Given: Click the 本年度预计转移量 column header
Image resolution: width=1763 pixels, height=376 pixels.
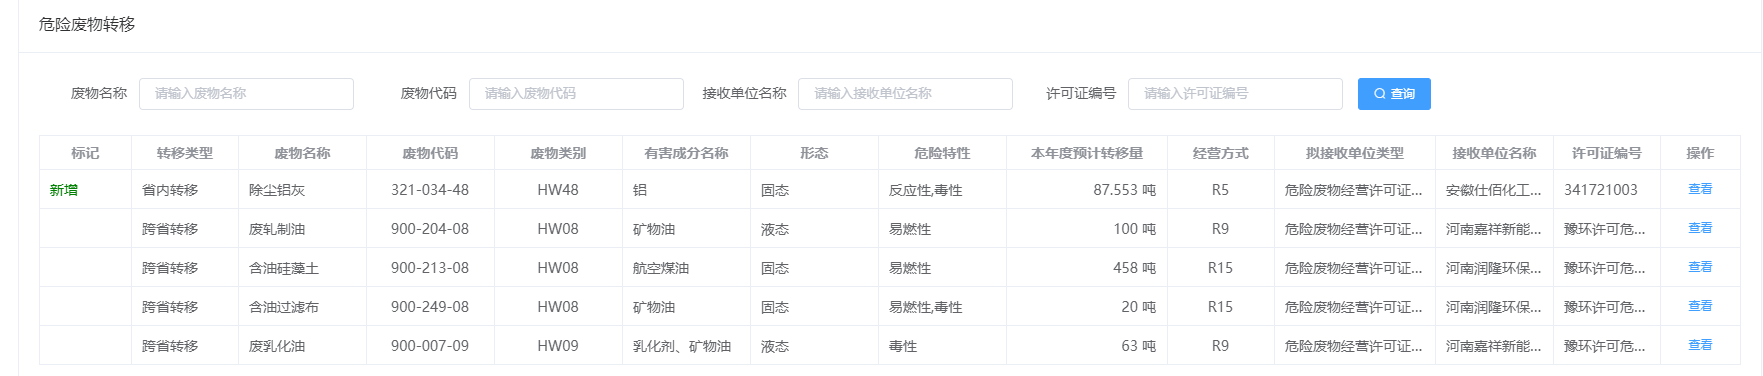Looking at the screenshot, I should [1087, 153].
